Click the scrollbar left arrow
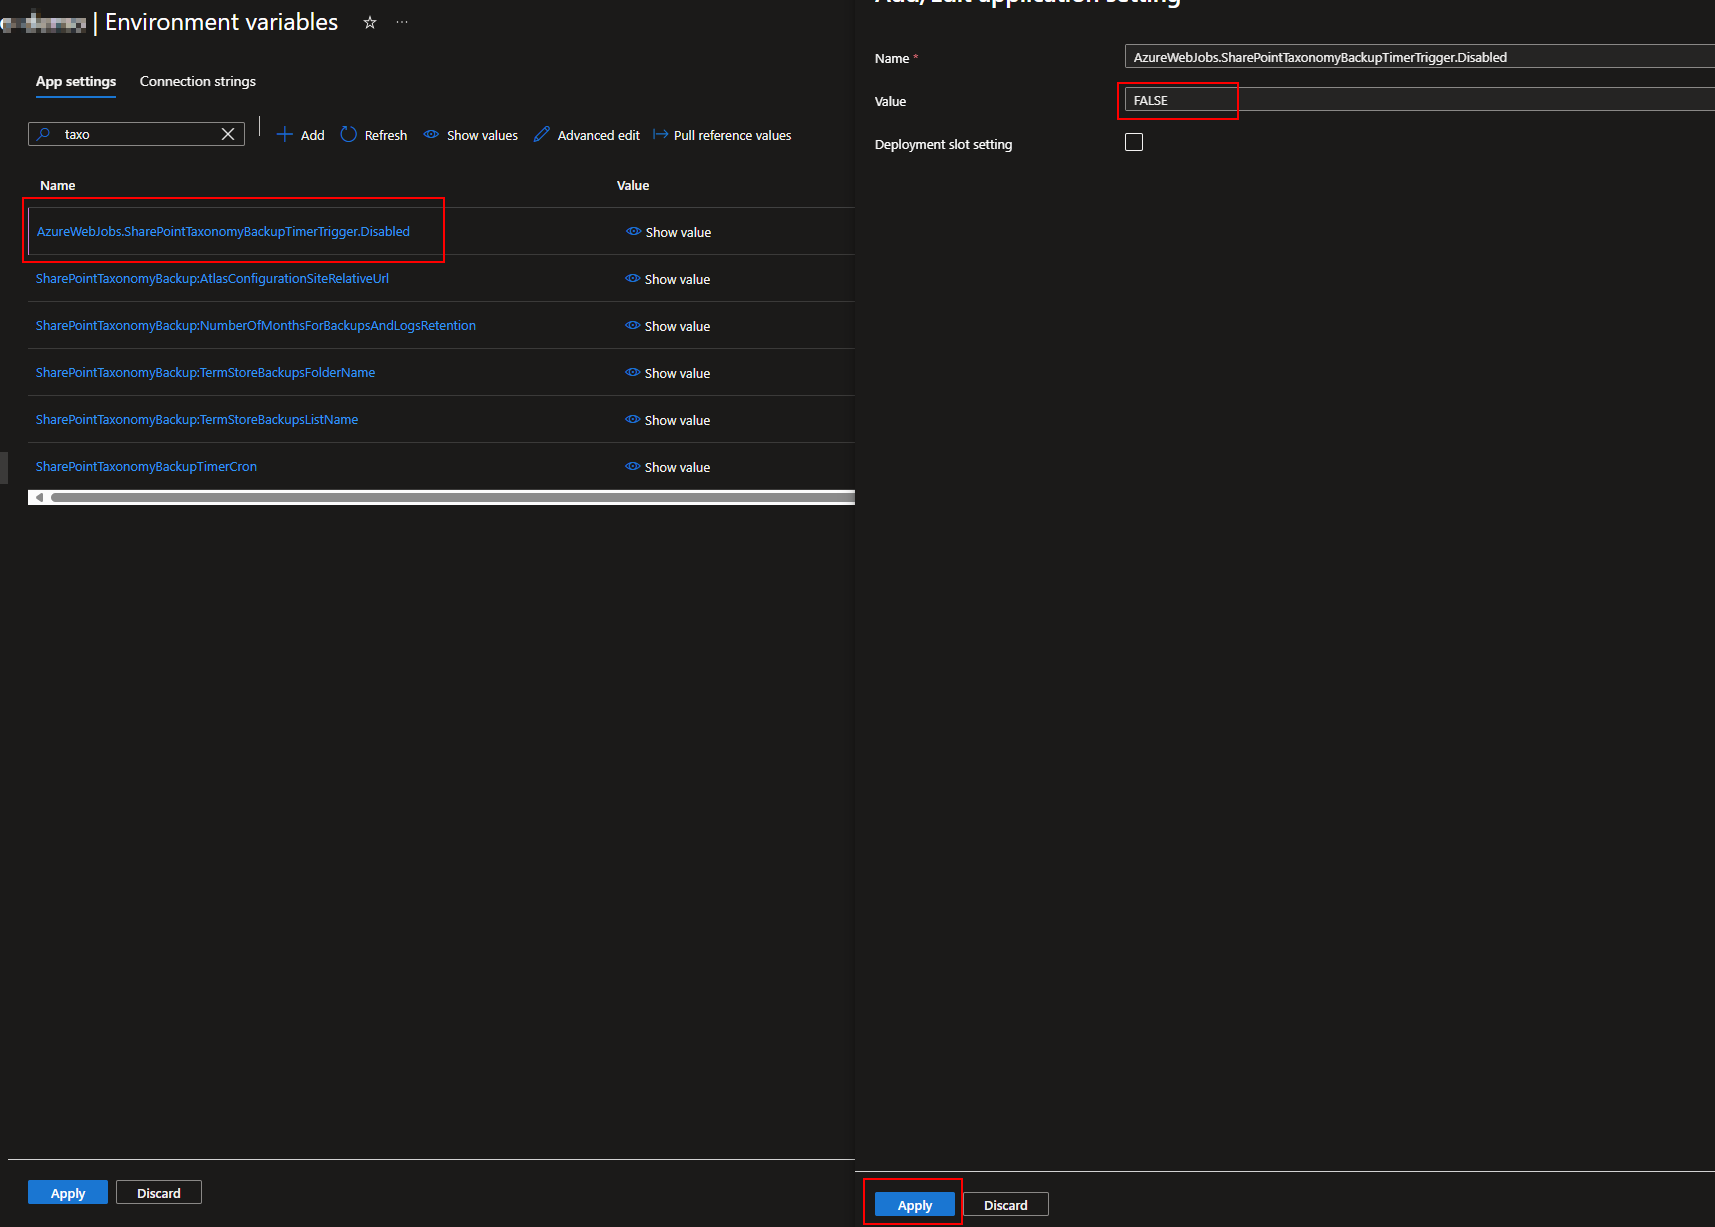The image size is (1715, 1227). coord(39,497)
